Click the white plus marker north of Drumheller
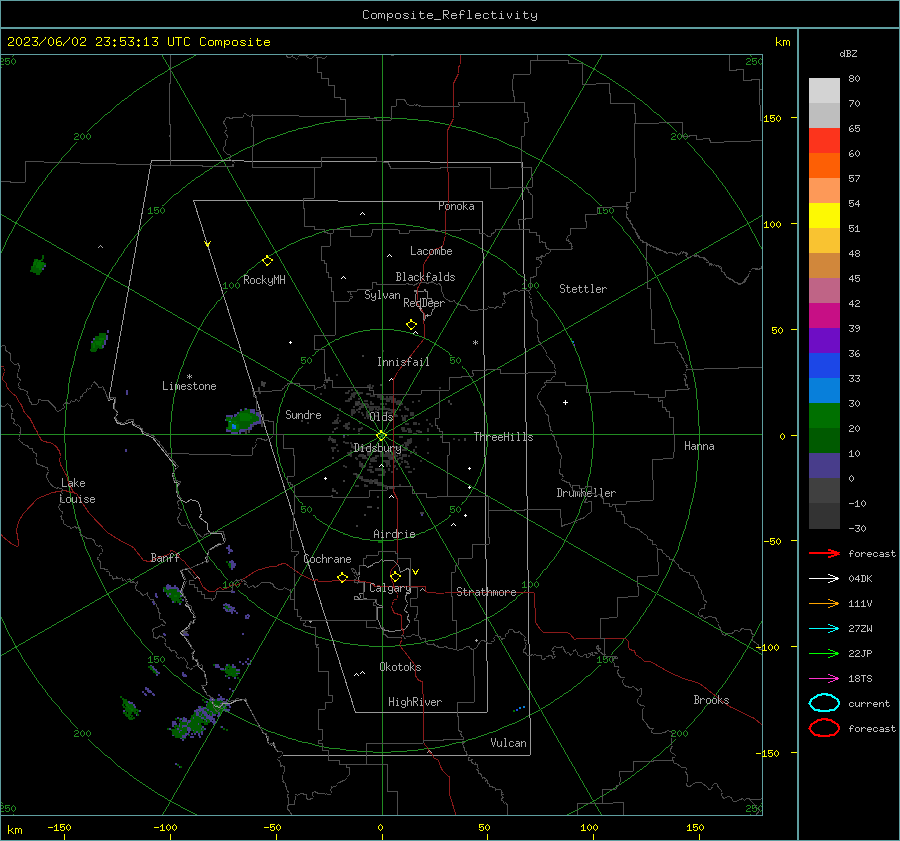Image resolution: width=900 pixels, height=841 pixels. [565, 402]
